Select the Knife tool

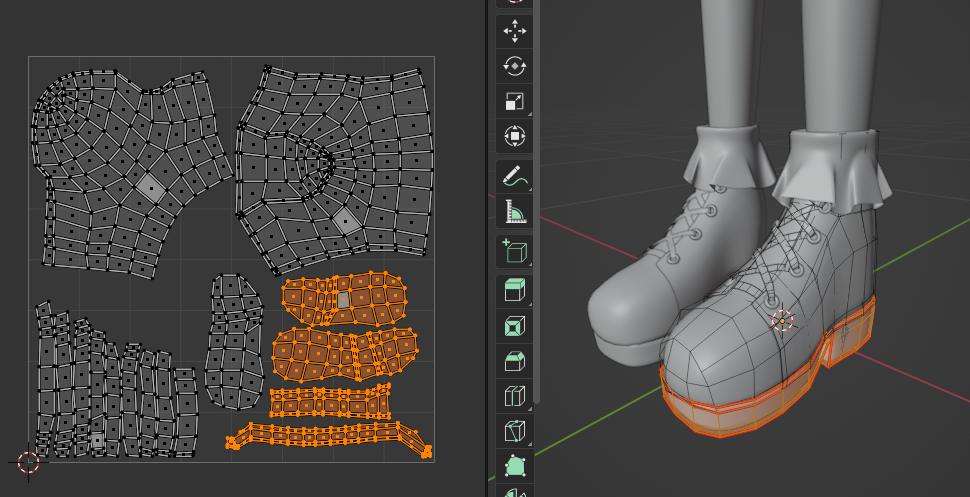pyautogui.click(x=515, y=431)
